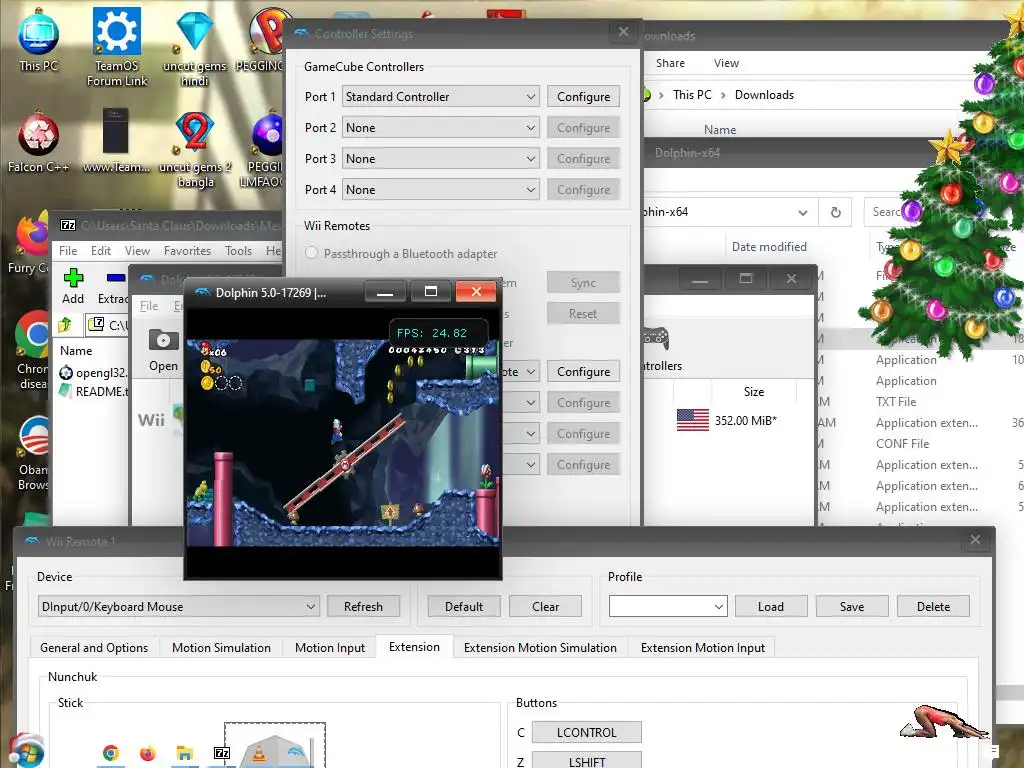Click the File Explorer taskbar icon

[x=185, y=754]
